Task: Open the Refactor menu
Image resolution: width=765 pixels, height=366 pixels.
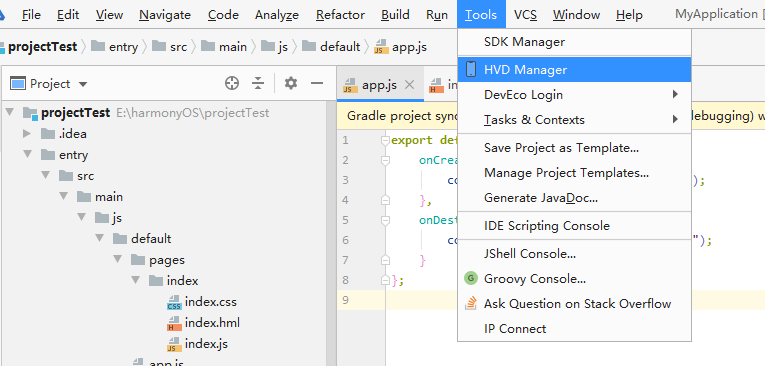Action: 340,15
